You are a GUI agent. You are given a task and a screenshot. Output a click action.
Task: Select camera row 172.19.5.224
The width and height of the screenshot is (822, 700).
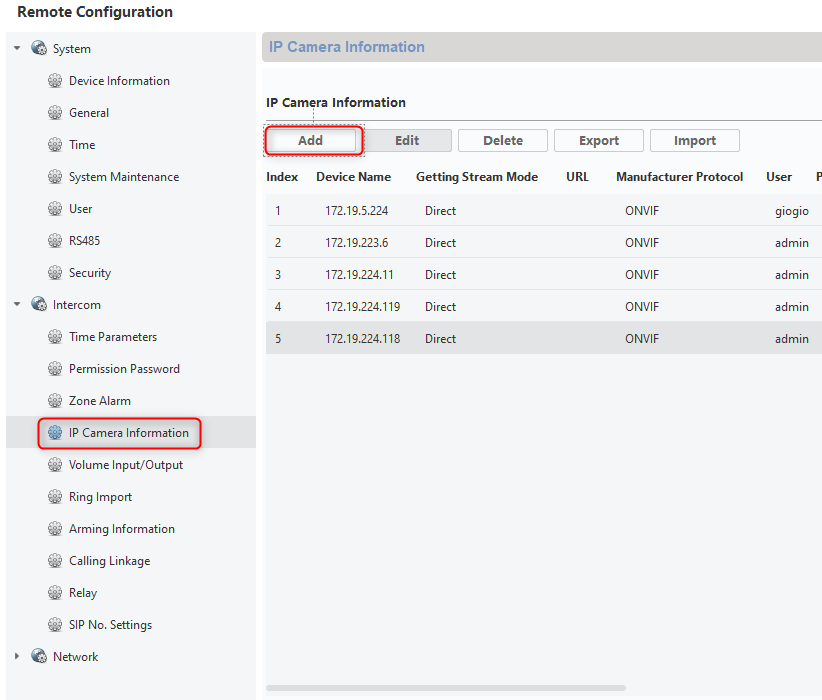(x=544, y=210)
